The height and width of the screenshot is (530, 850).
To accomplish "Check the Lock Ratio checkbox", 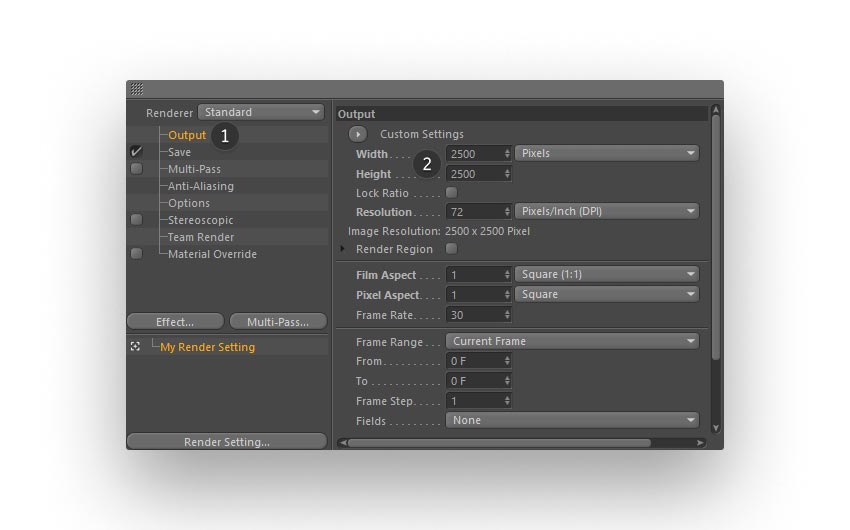I will [451, 192].
